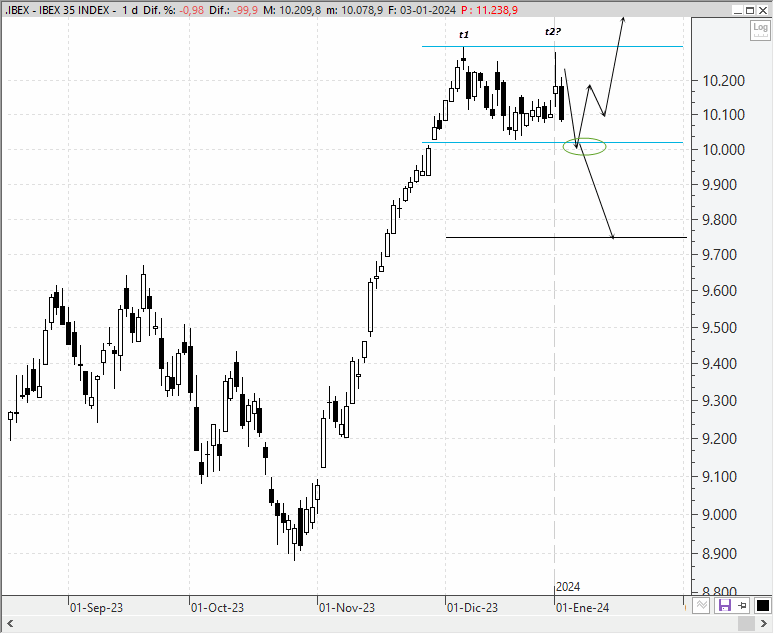The width and height of the screenshot is (774, 634).
Task: Click the 'F: 03-01-2024' date value
Action: click(x=422, y=10)
